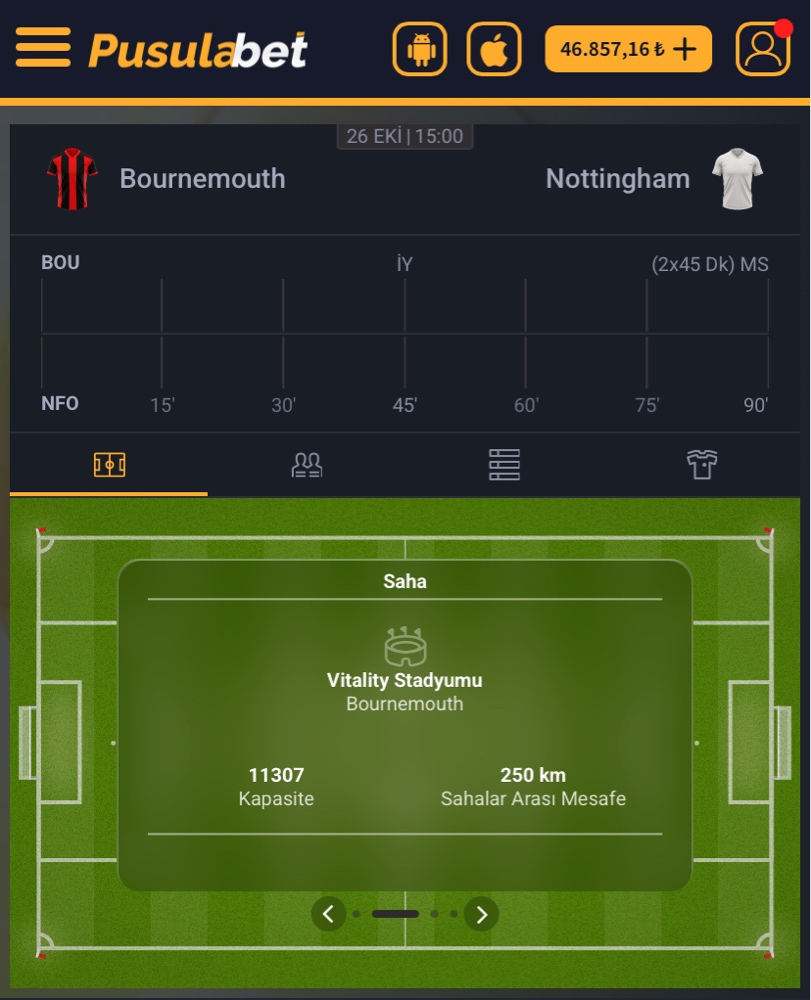
Task: Click the Pusulabet logo
Action: click(x=198, y=49)
